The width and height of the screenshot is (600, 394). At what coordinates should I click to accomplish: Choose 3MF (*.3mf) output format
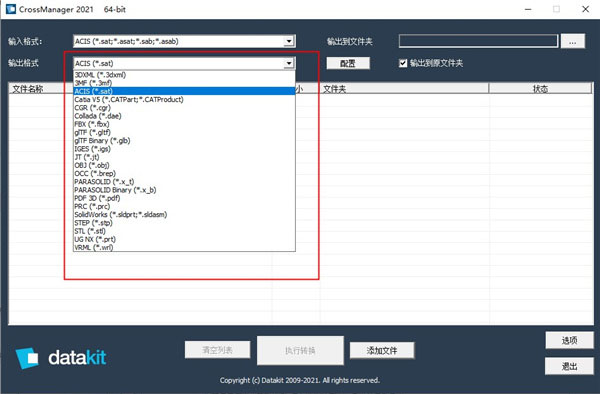click(x=184, y=83)
